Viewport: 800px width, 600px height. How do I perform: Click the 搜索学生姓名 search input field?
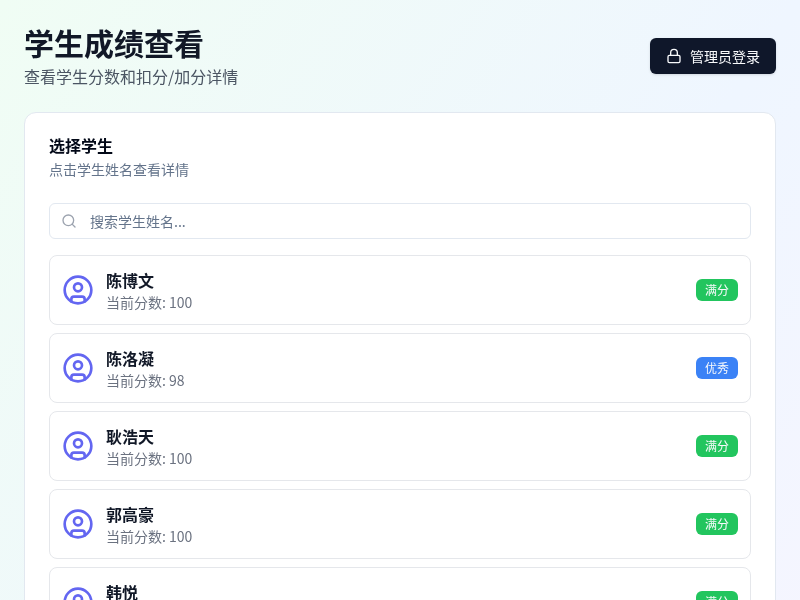click(400, 220)
